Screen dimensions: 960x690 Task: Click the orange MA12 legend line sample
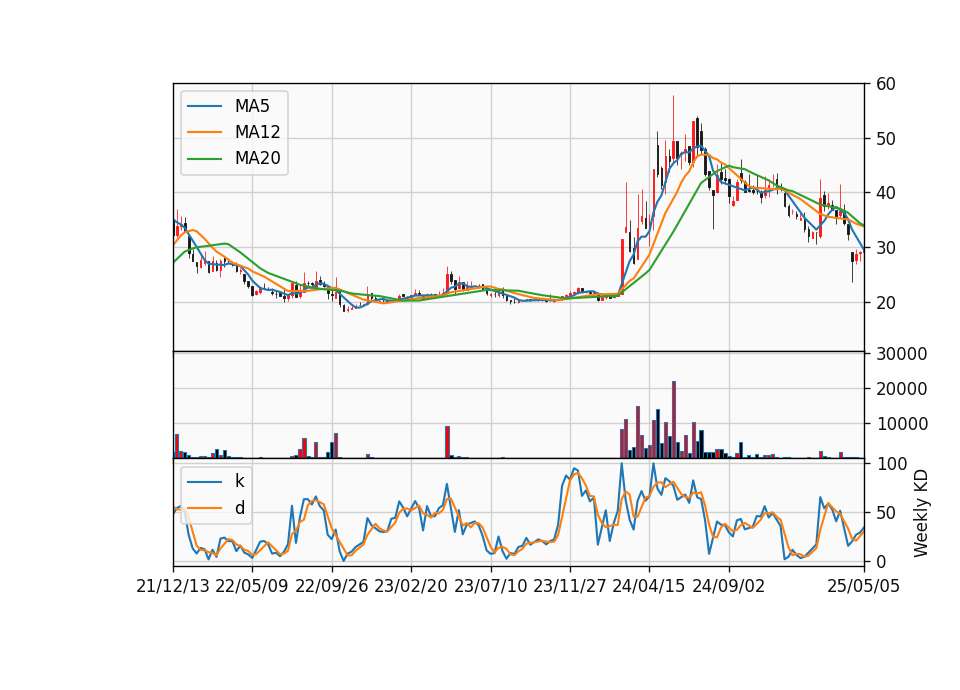(204, 132)
